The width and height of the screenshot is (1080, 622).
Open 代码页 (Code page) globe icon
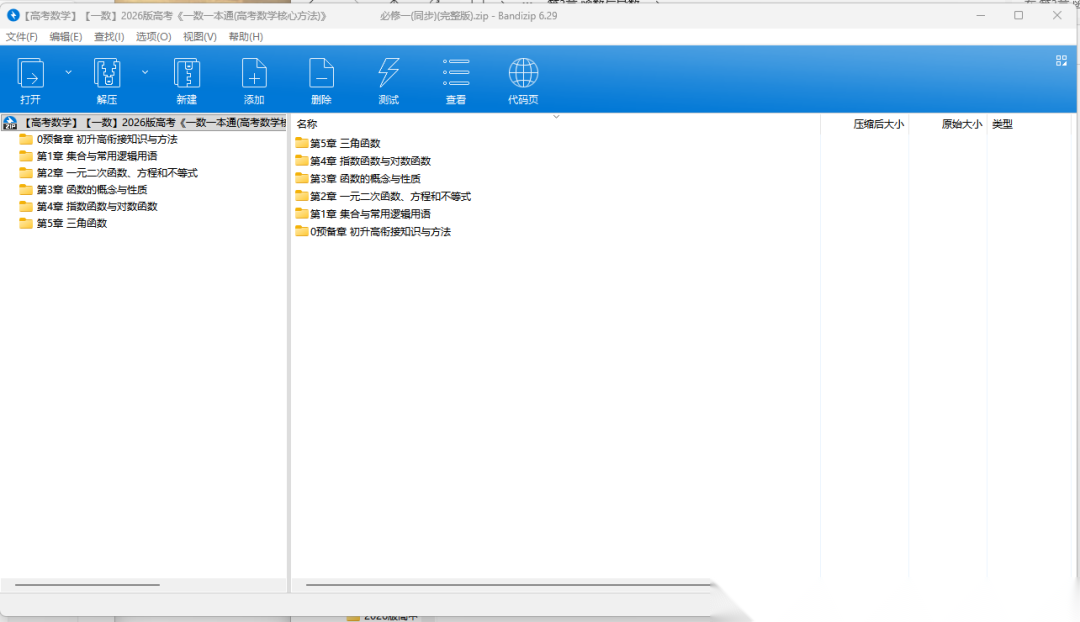[523, 74]
